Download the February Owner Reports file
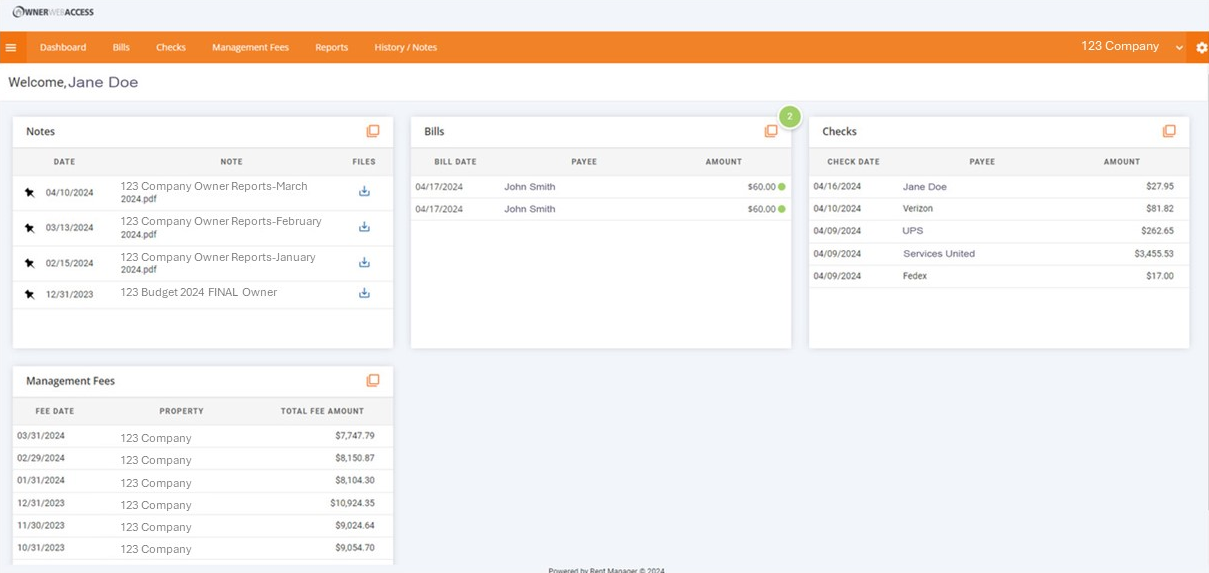This screenshot has width=1209, height=573. 364,227
